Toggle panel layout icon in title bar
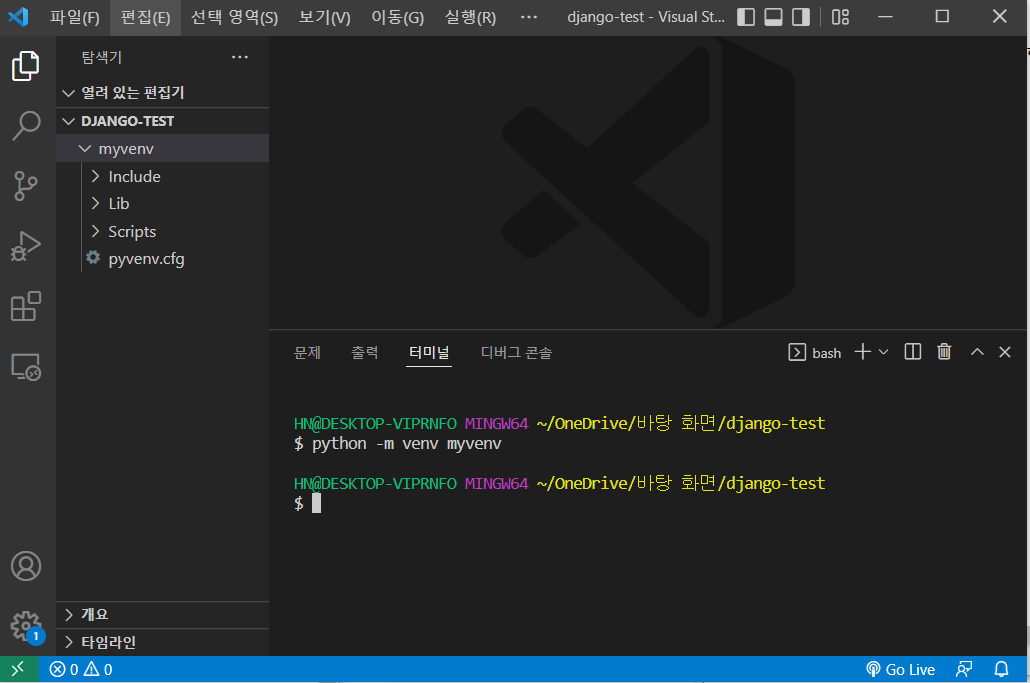Image resolution: width=1030 pixels, height=683 pixels. point(773,17)
